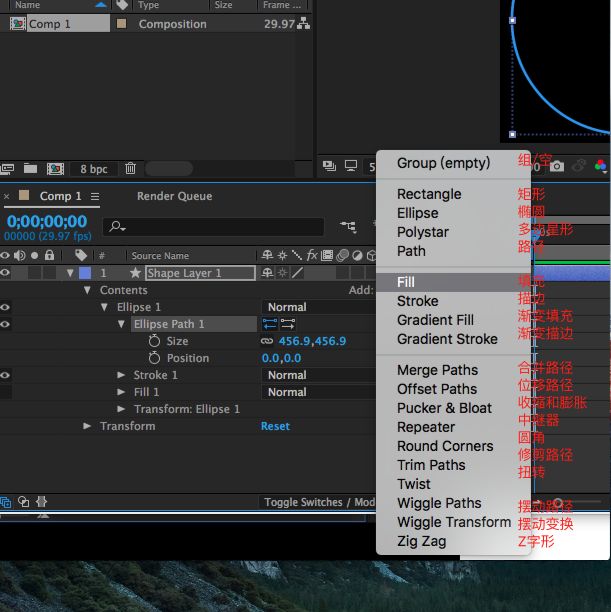
Task: Click the Always Preview This View icon
Action: click(329, 166)
